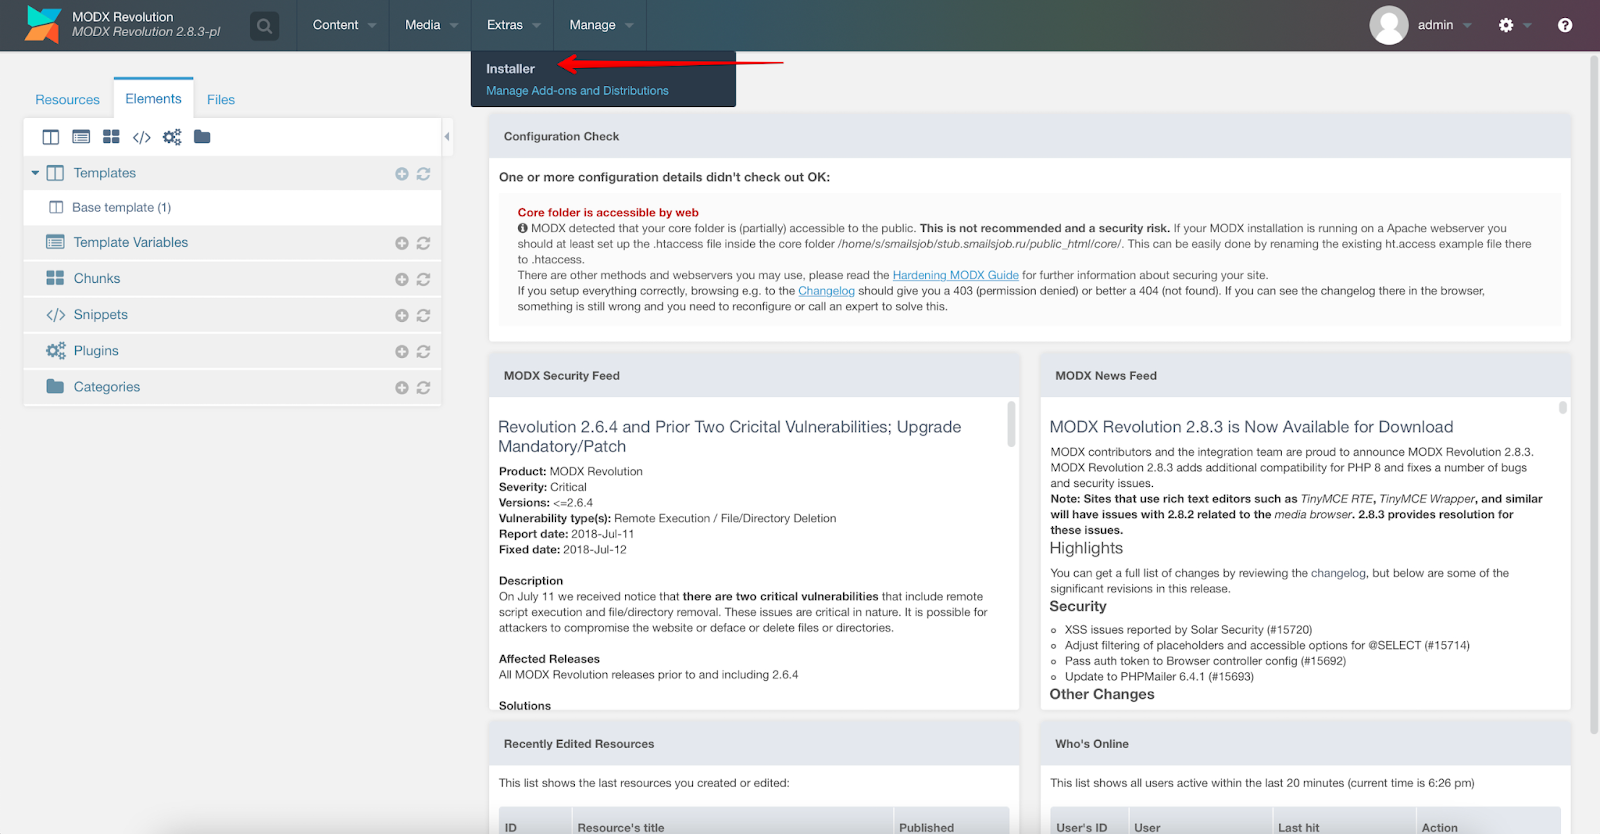
Task: Add a new Snippet via plus icon
Action: pos(402,316)
